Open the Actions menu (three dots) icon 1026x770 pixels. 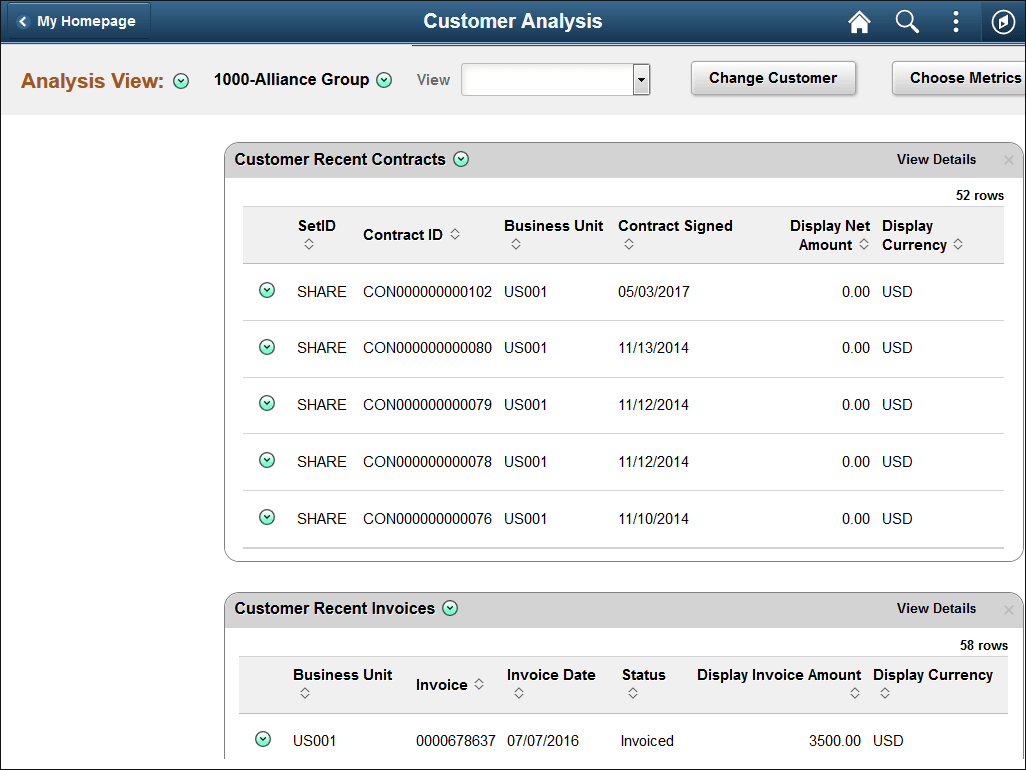pos(955,21)
